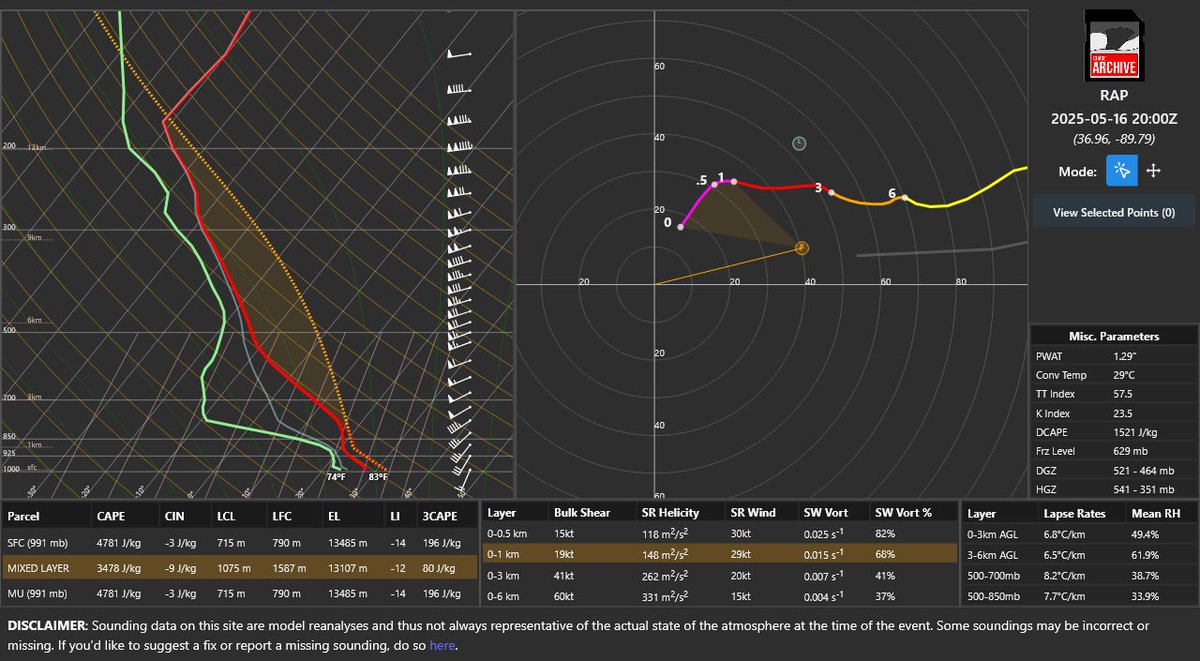Select the 0-6 km shear layer row
This screenshot has height=661, width=1200.
tap(719, 597)
